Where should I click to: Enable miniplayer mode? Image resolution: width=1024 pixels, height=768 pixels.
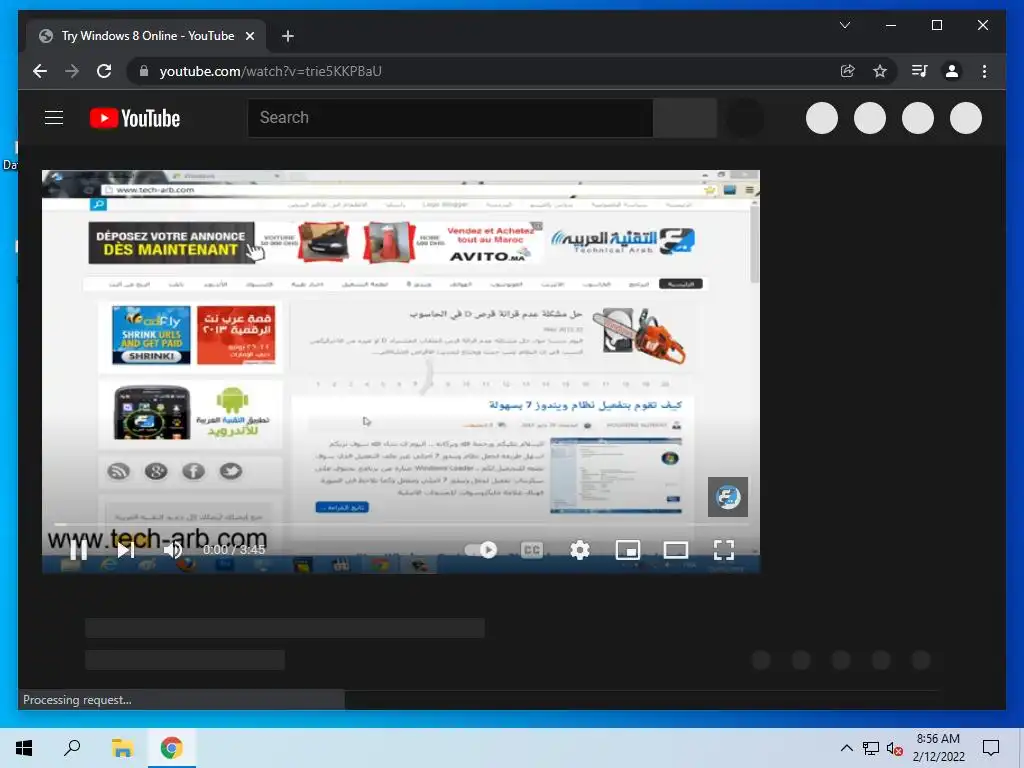pos(628,550)
